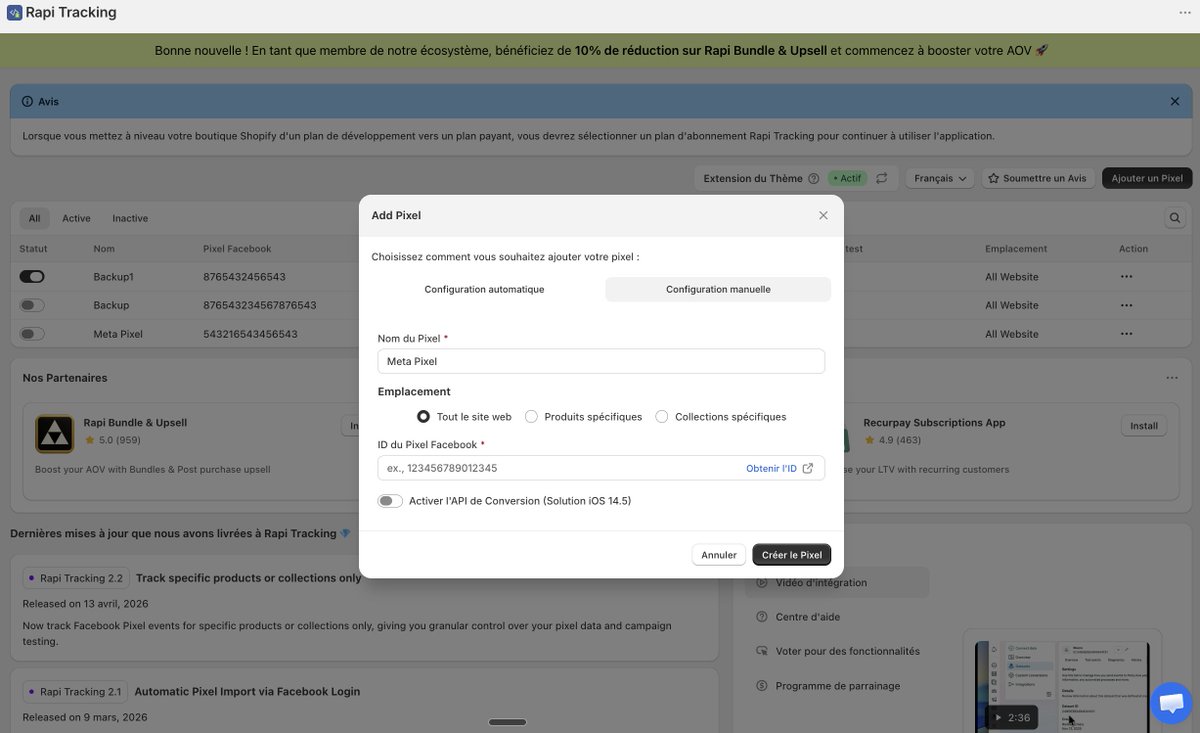The width and height of the screenshot is (1200, 733).
Task: Select Tout le site web radio option
Action: pos(423,417)
